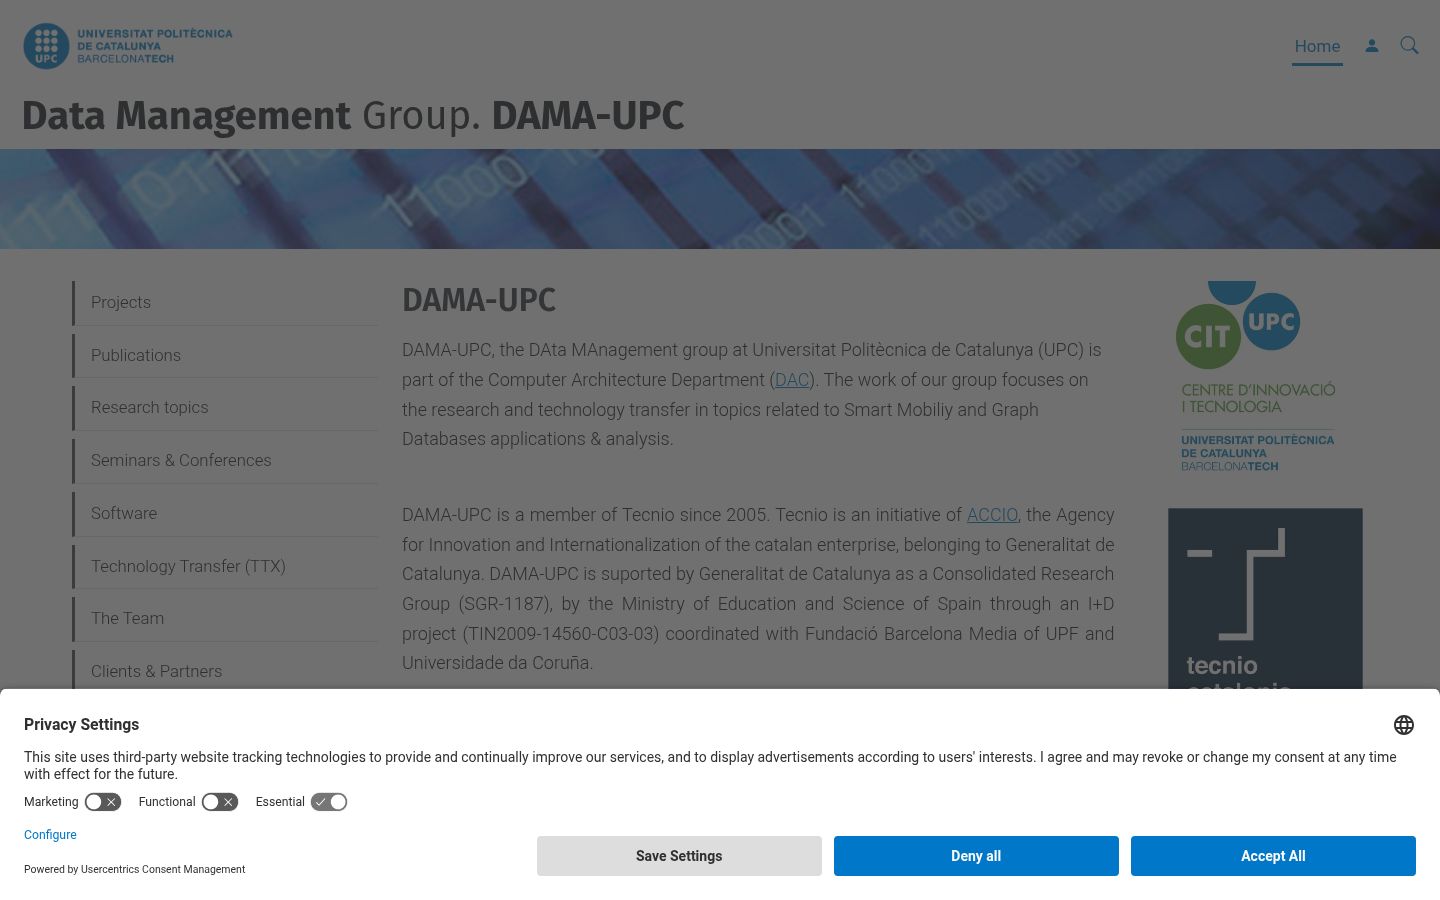Click the CIT UPC logo image
This screenshot has width=1440, height=900.
pos(1256,377)
